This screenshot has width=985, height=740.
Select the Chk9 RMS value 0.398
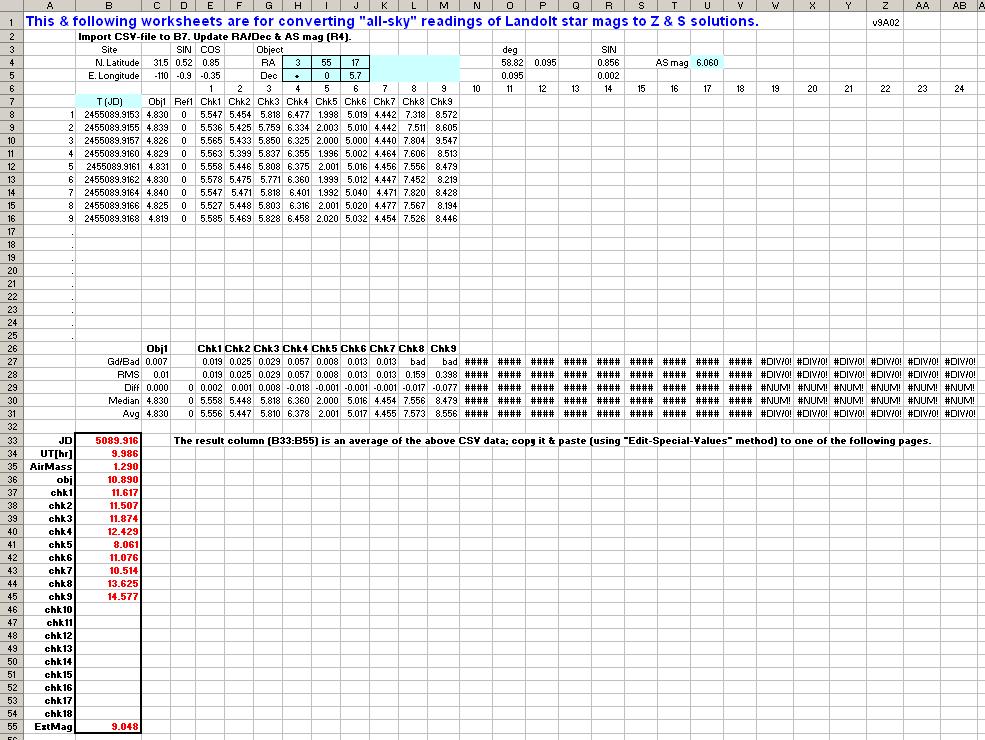coord(446,374)
